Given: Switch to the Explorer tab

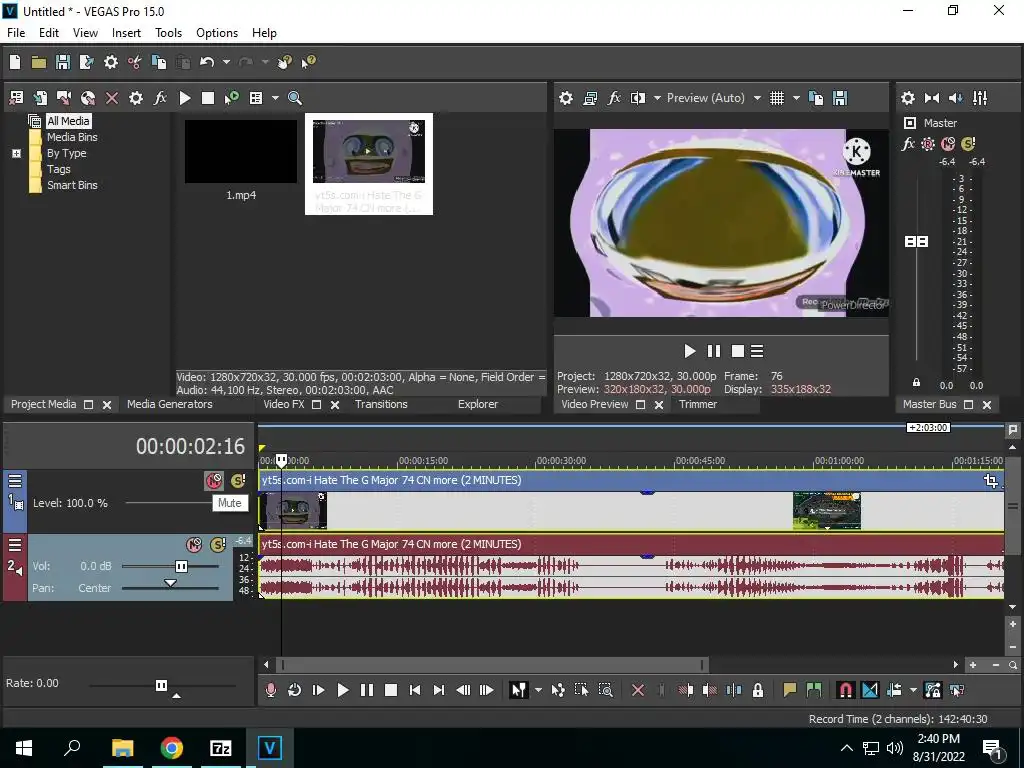Looking at the screenshot, I should 478,404.
